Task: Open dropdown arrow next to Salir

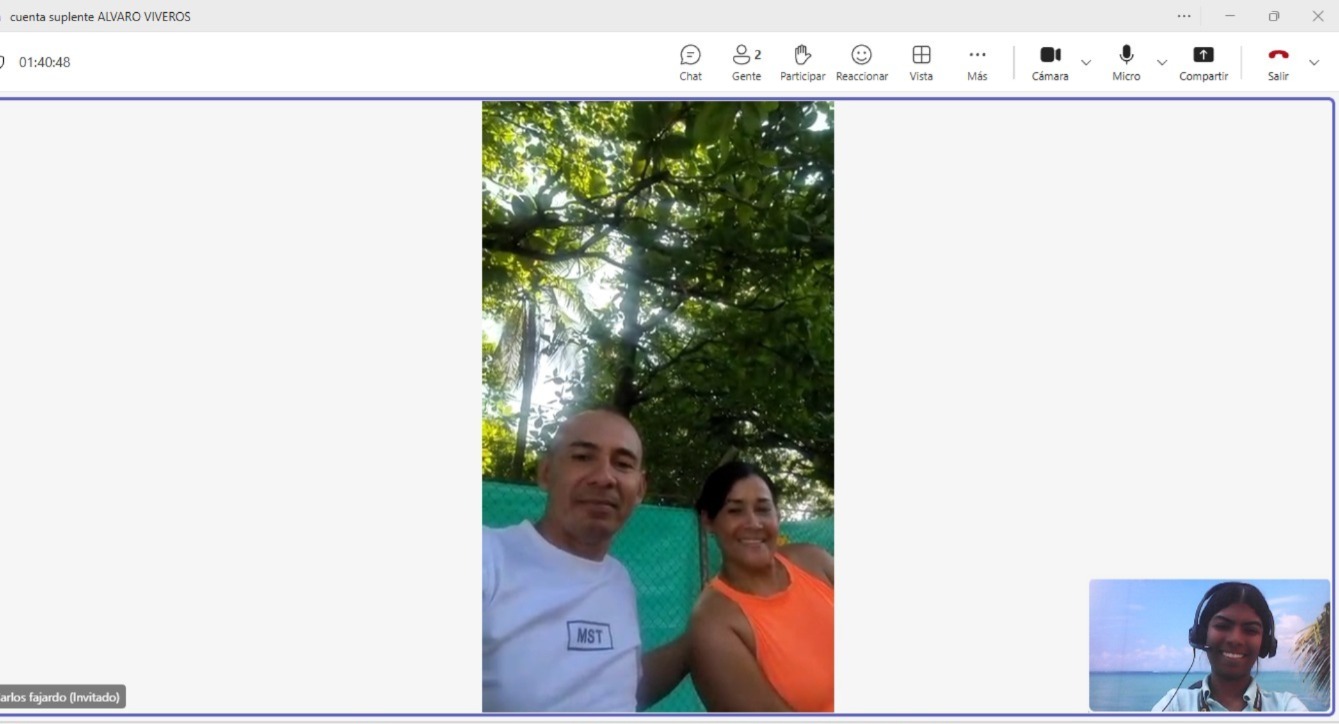Action: (1314, 63)
